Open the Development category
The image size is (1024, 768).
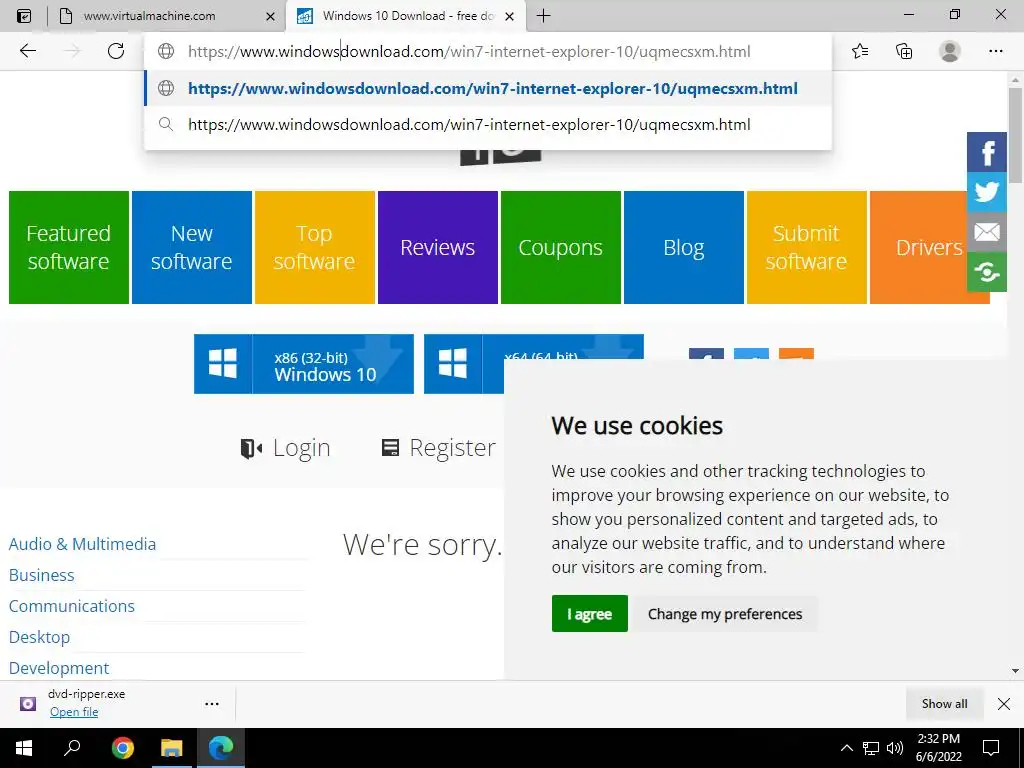[x=59, y=668]
